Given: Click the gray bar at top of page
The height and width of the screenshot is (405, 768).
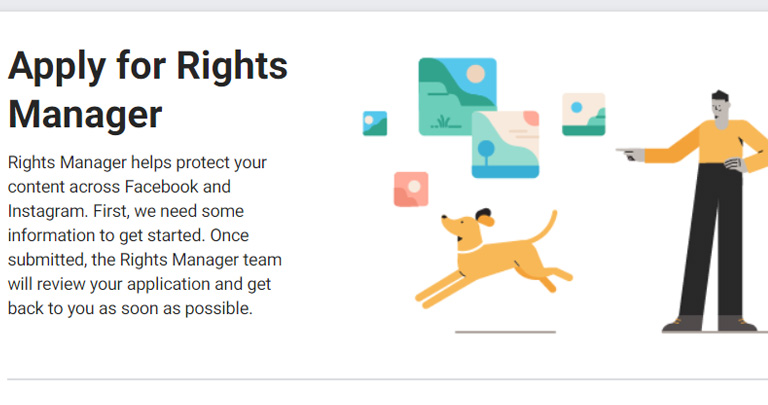Looking at the screenshot, I should 384,5.
